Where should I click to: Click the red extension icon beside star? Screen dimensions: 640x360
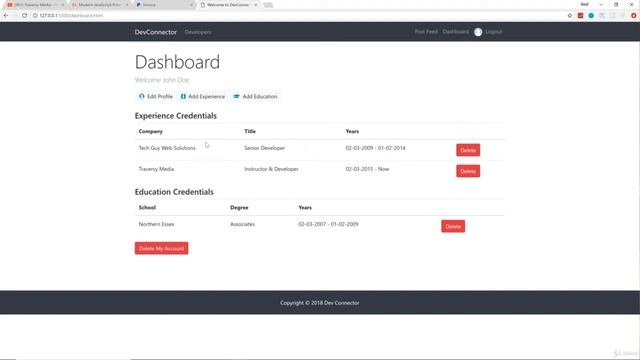(x=580, y=16)
